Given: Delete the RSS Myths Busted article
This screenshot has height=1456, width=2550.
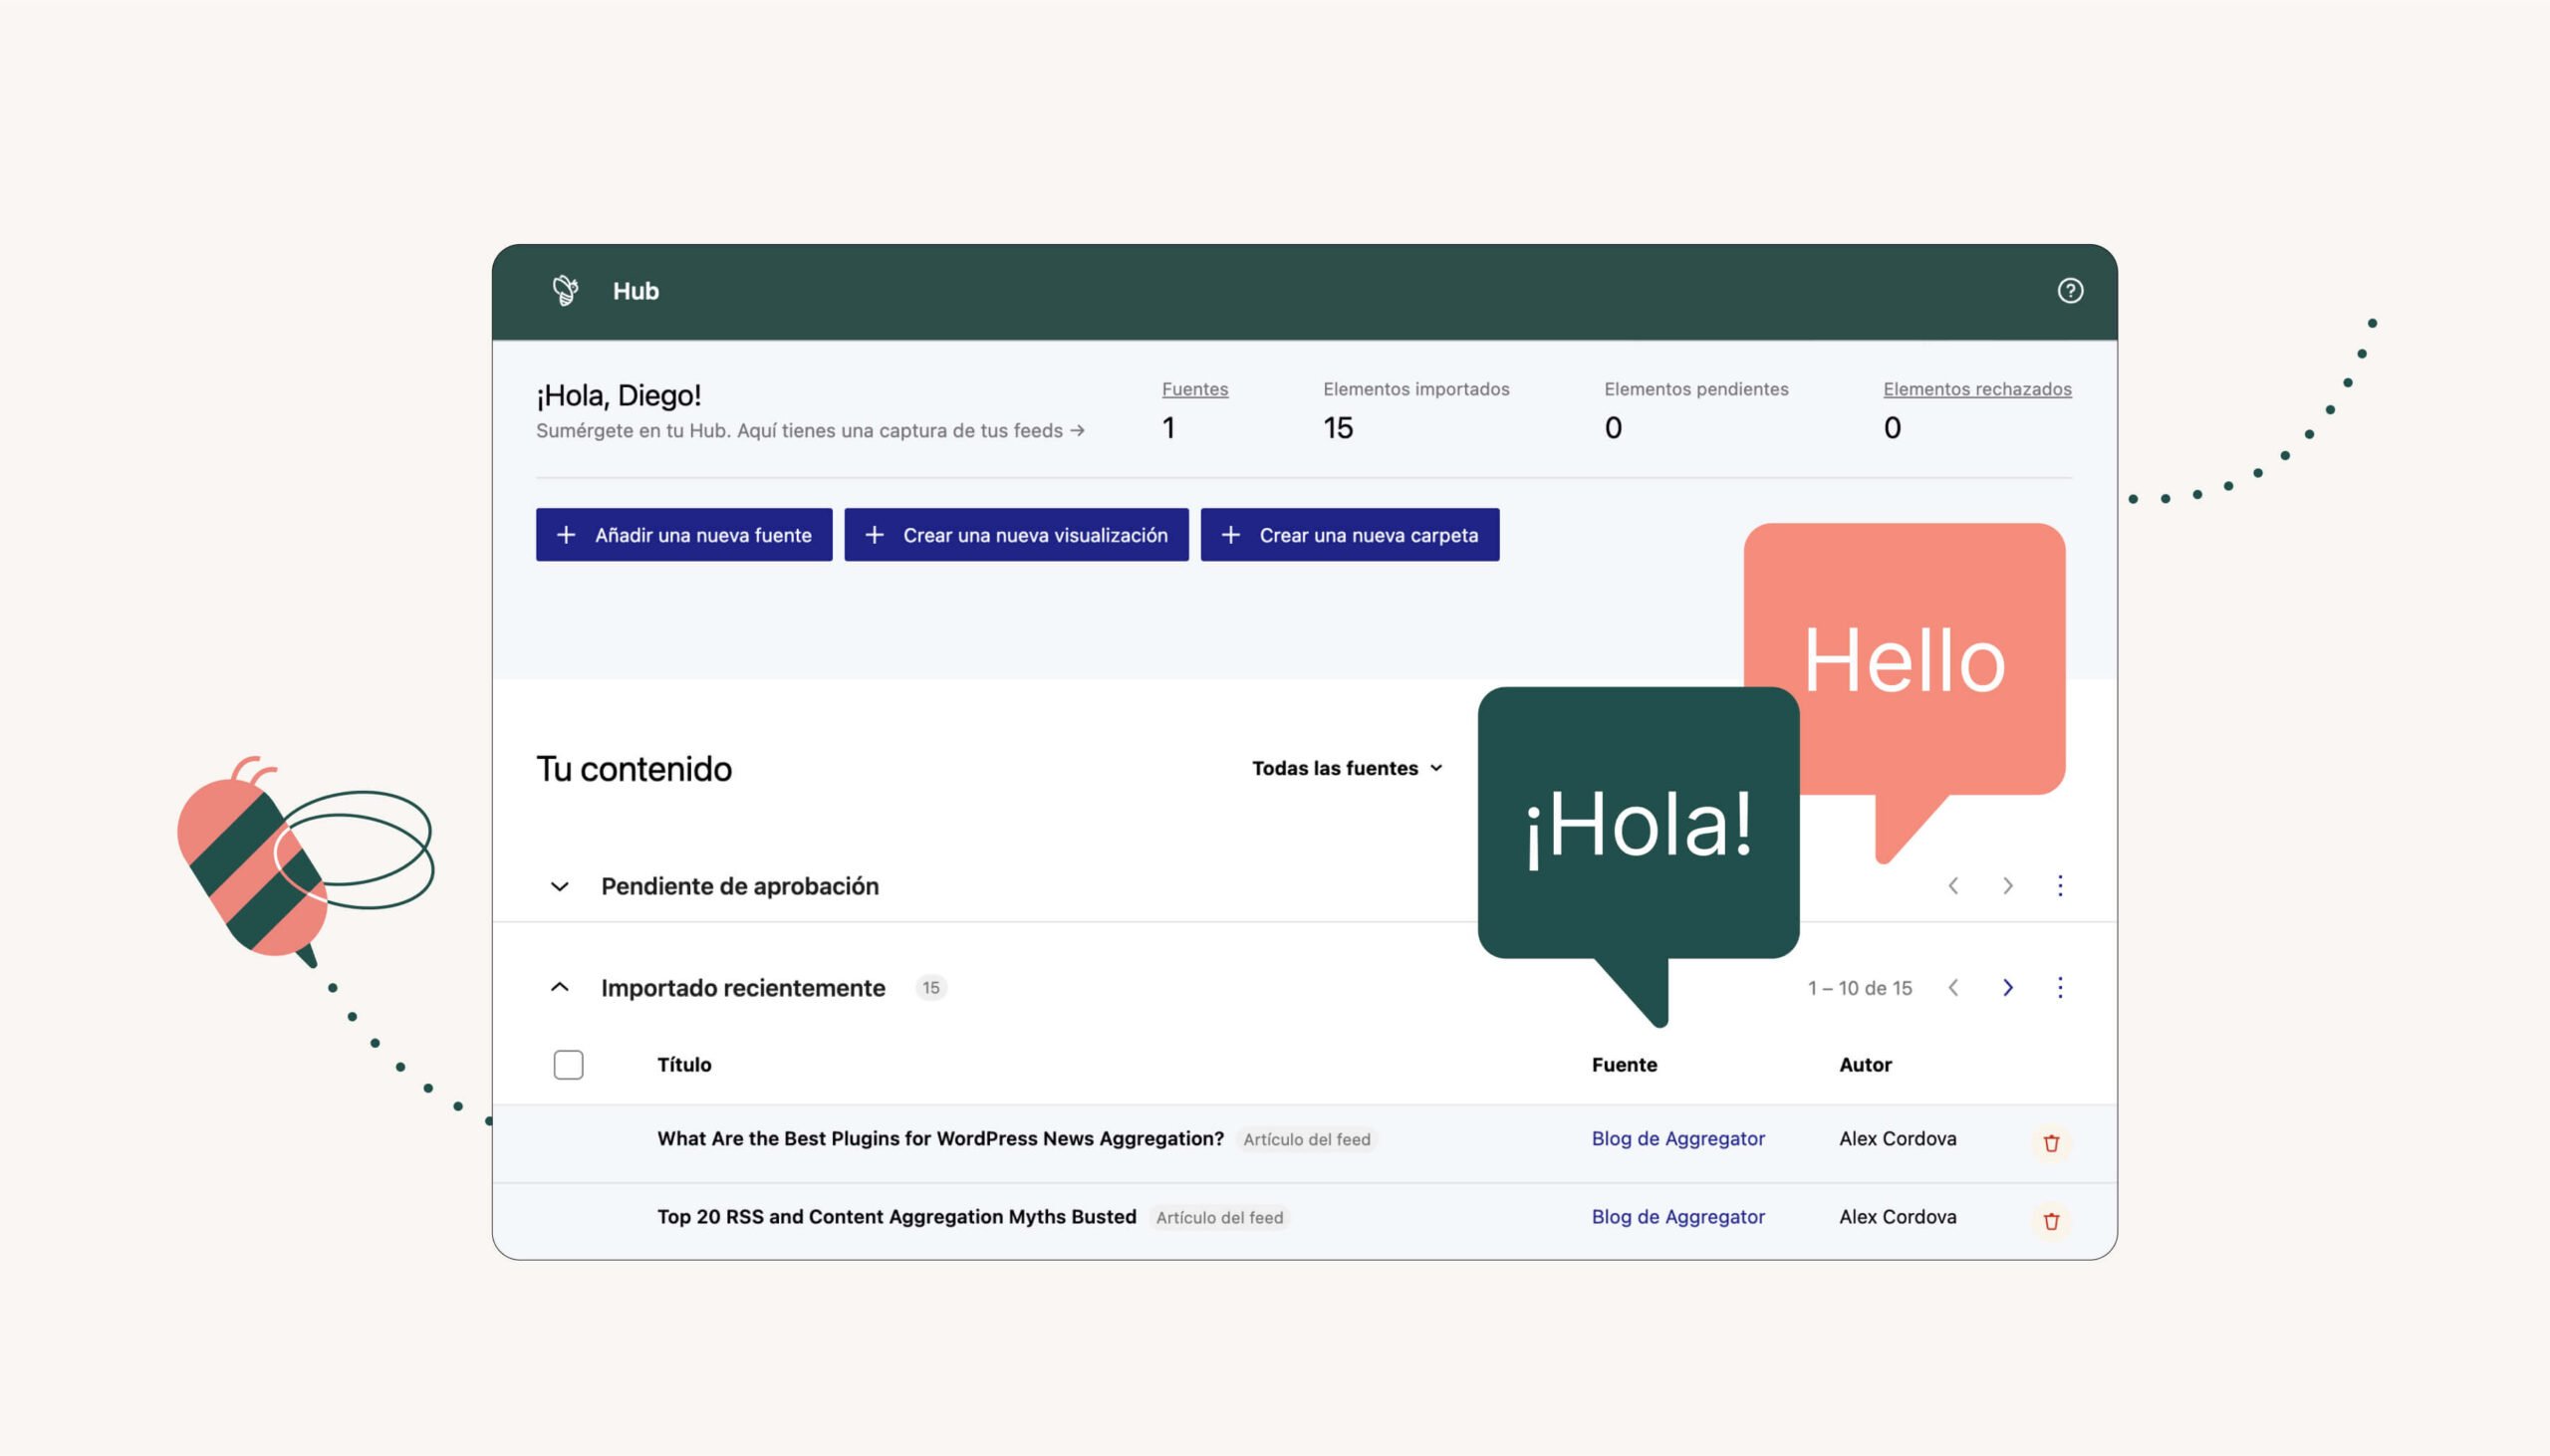Looking at the screenshot, I should tap(2050, 1221).
